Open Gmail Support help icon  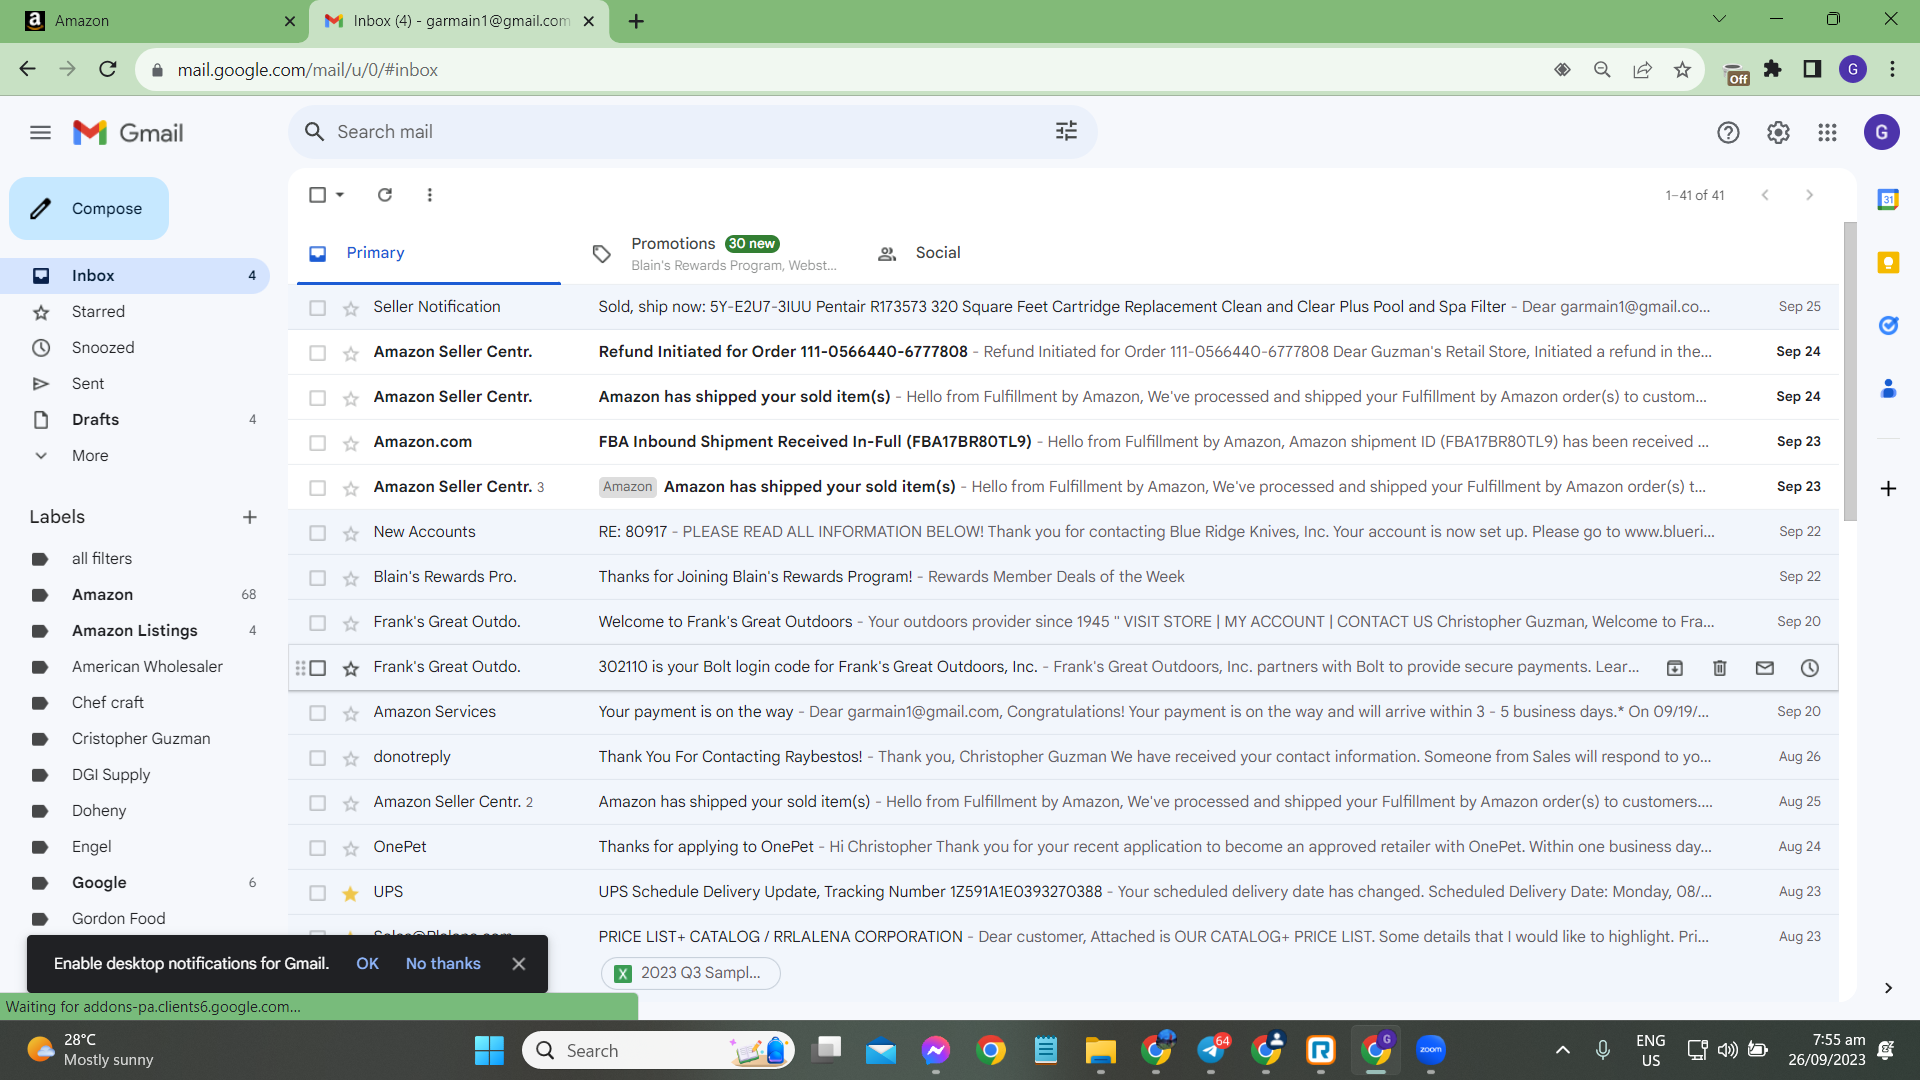[x=1728, y=132]
